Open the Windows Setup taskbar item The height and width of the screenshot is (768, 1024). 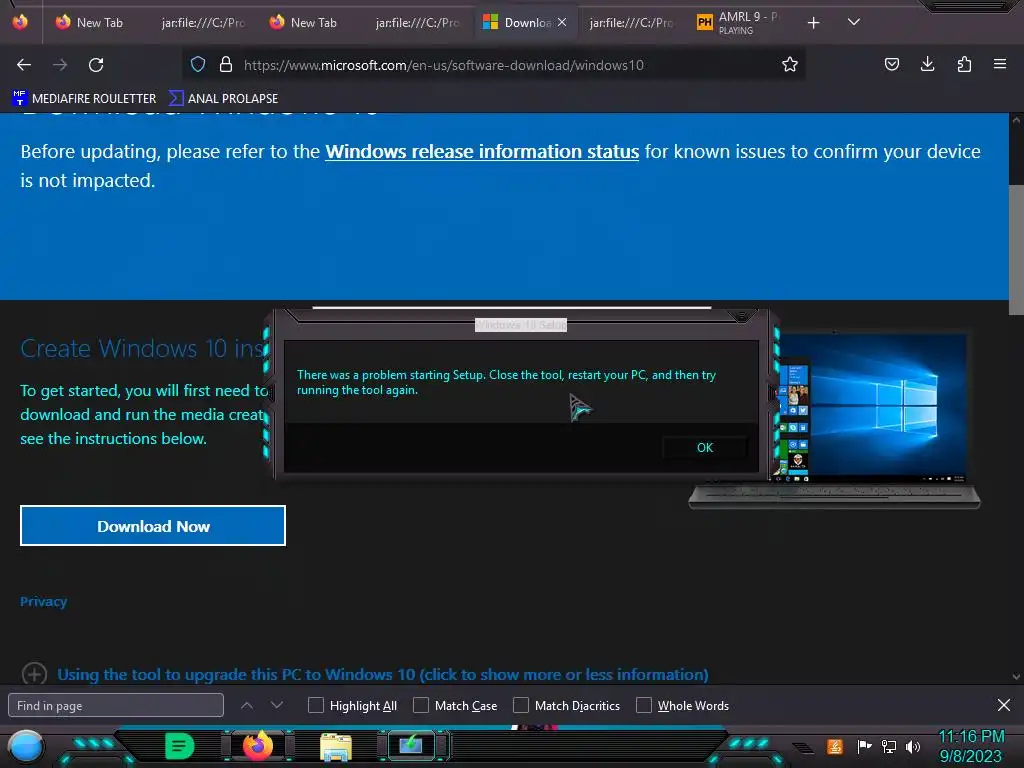(411, 746)
